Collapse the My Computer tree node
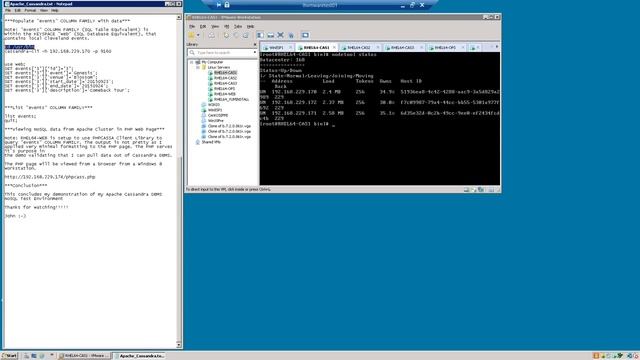Screen dimensions: 640x360 [191, 62]
